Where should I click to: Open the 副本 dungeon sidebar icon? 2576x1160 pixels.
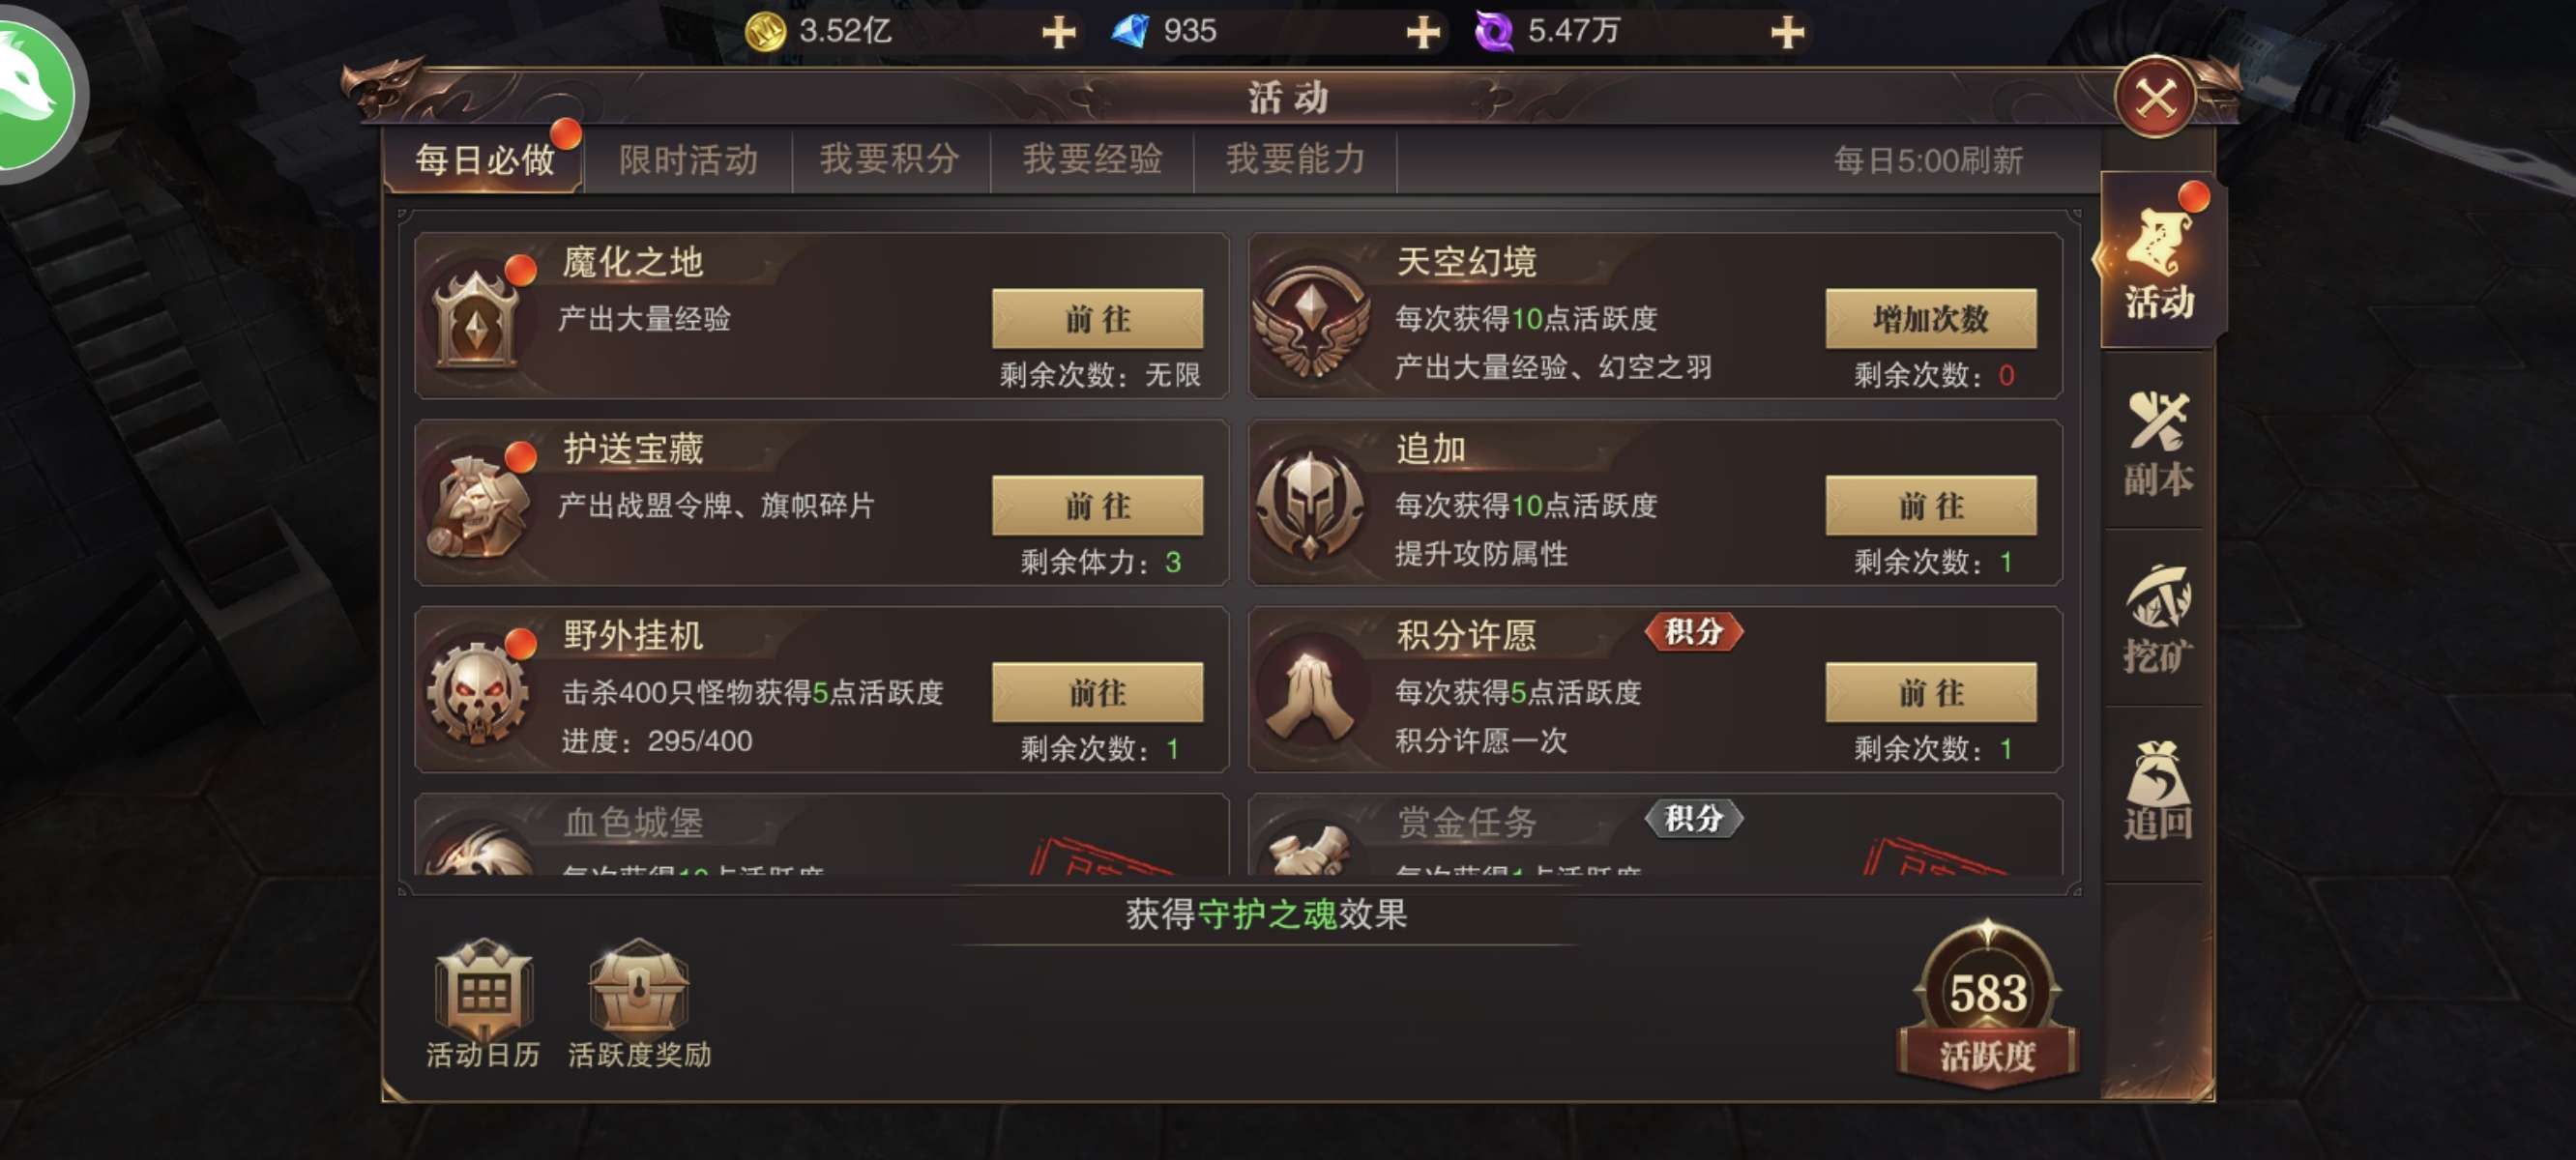(2158, 442)
